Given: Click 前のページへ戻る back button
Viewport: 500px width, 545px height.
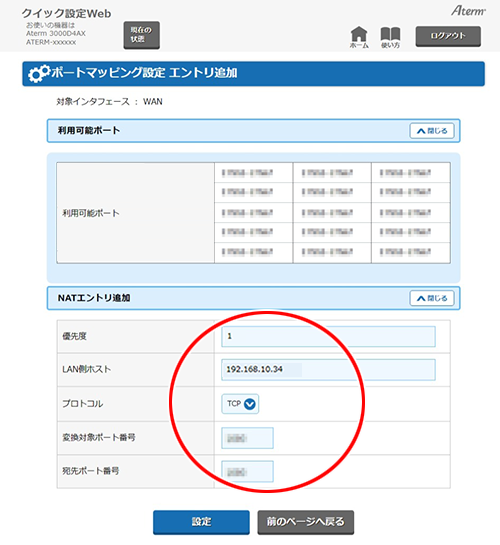Looking at the screenshot, I should [306, 522].
